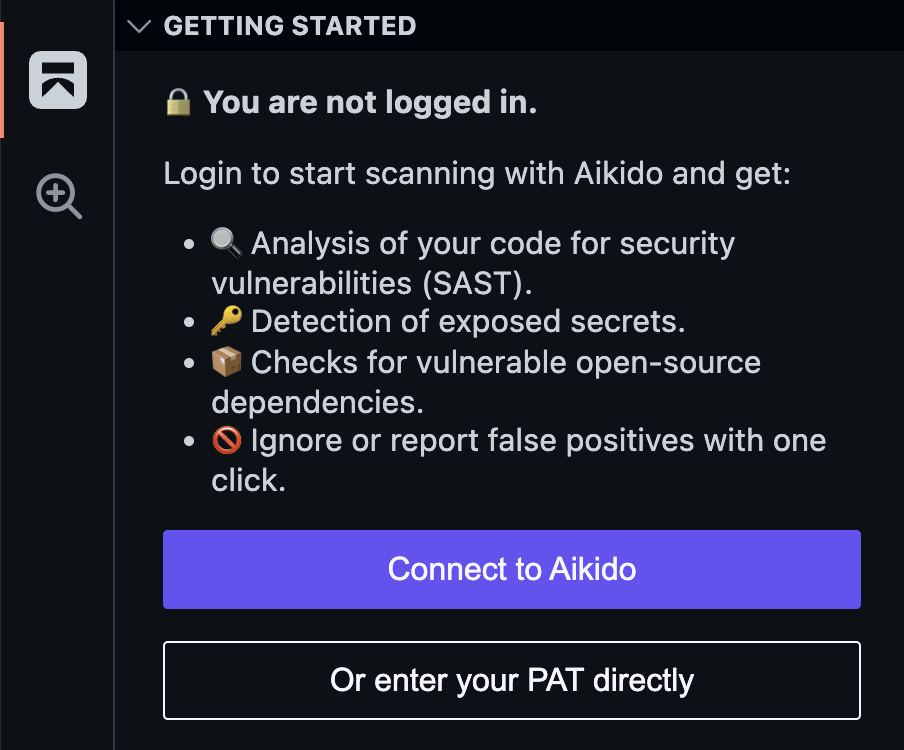Click the magnifier-plus icon in the sidebar

pos(58,196)
